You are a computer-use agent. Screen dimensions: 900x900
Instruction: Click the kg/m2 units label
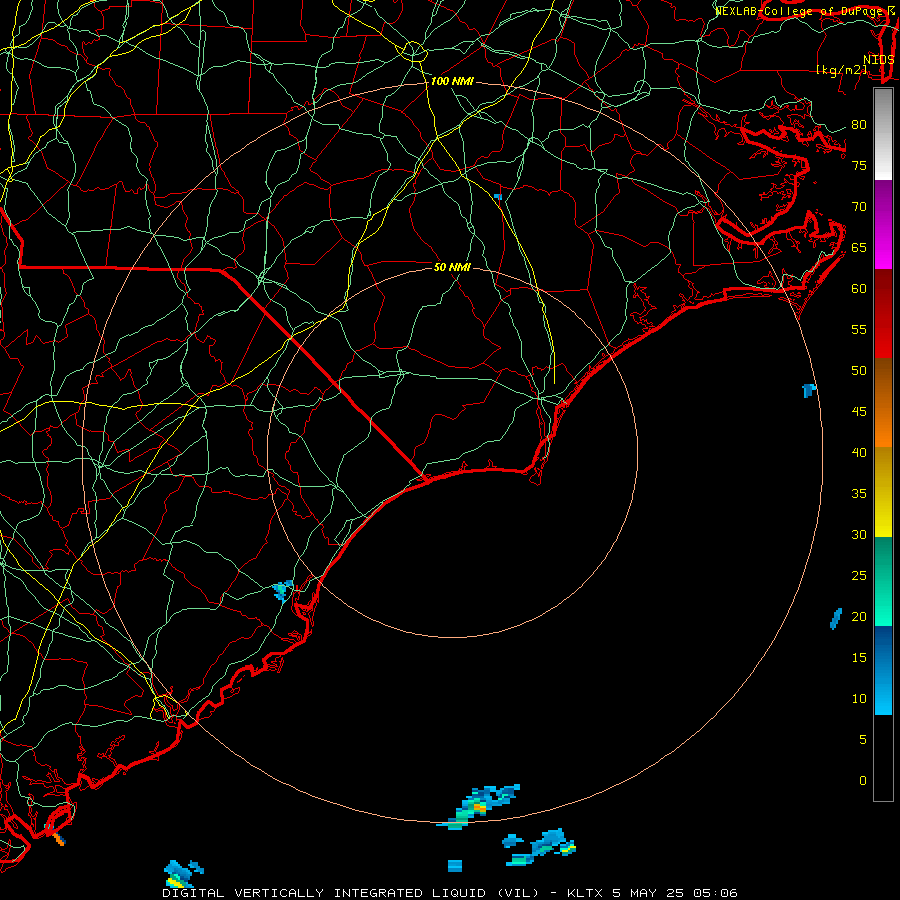click(x=841, y=70)
